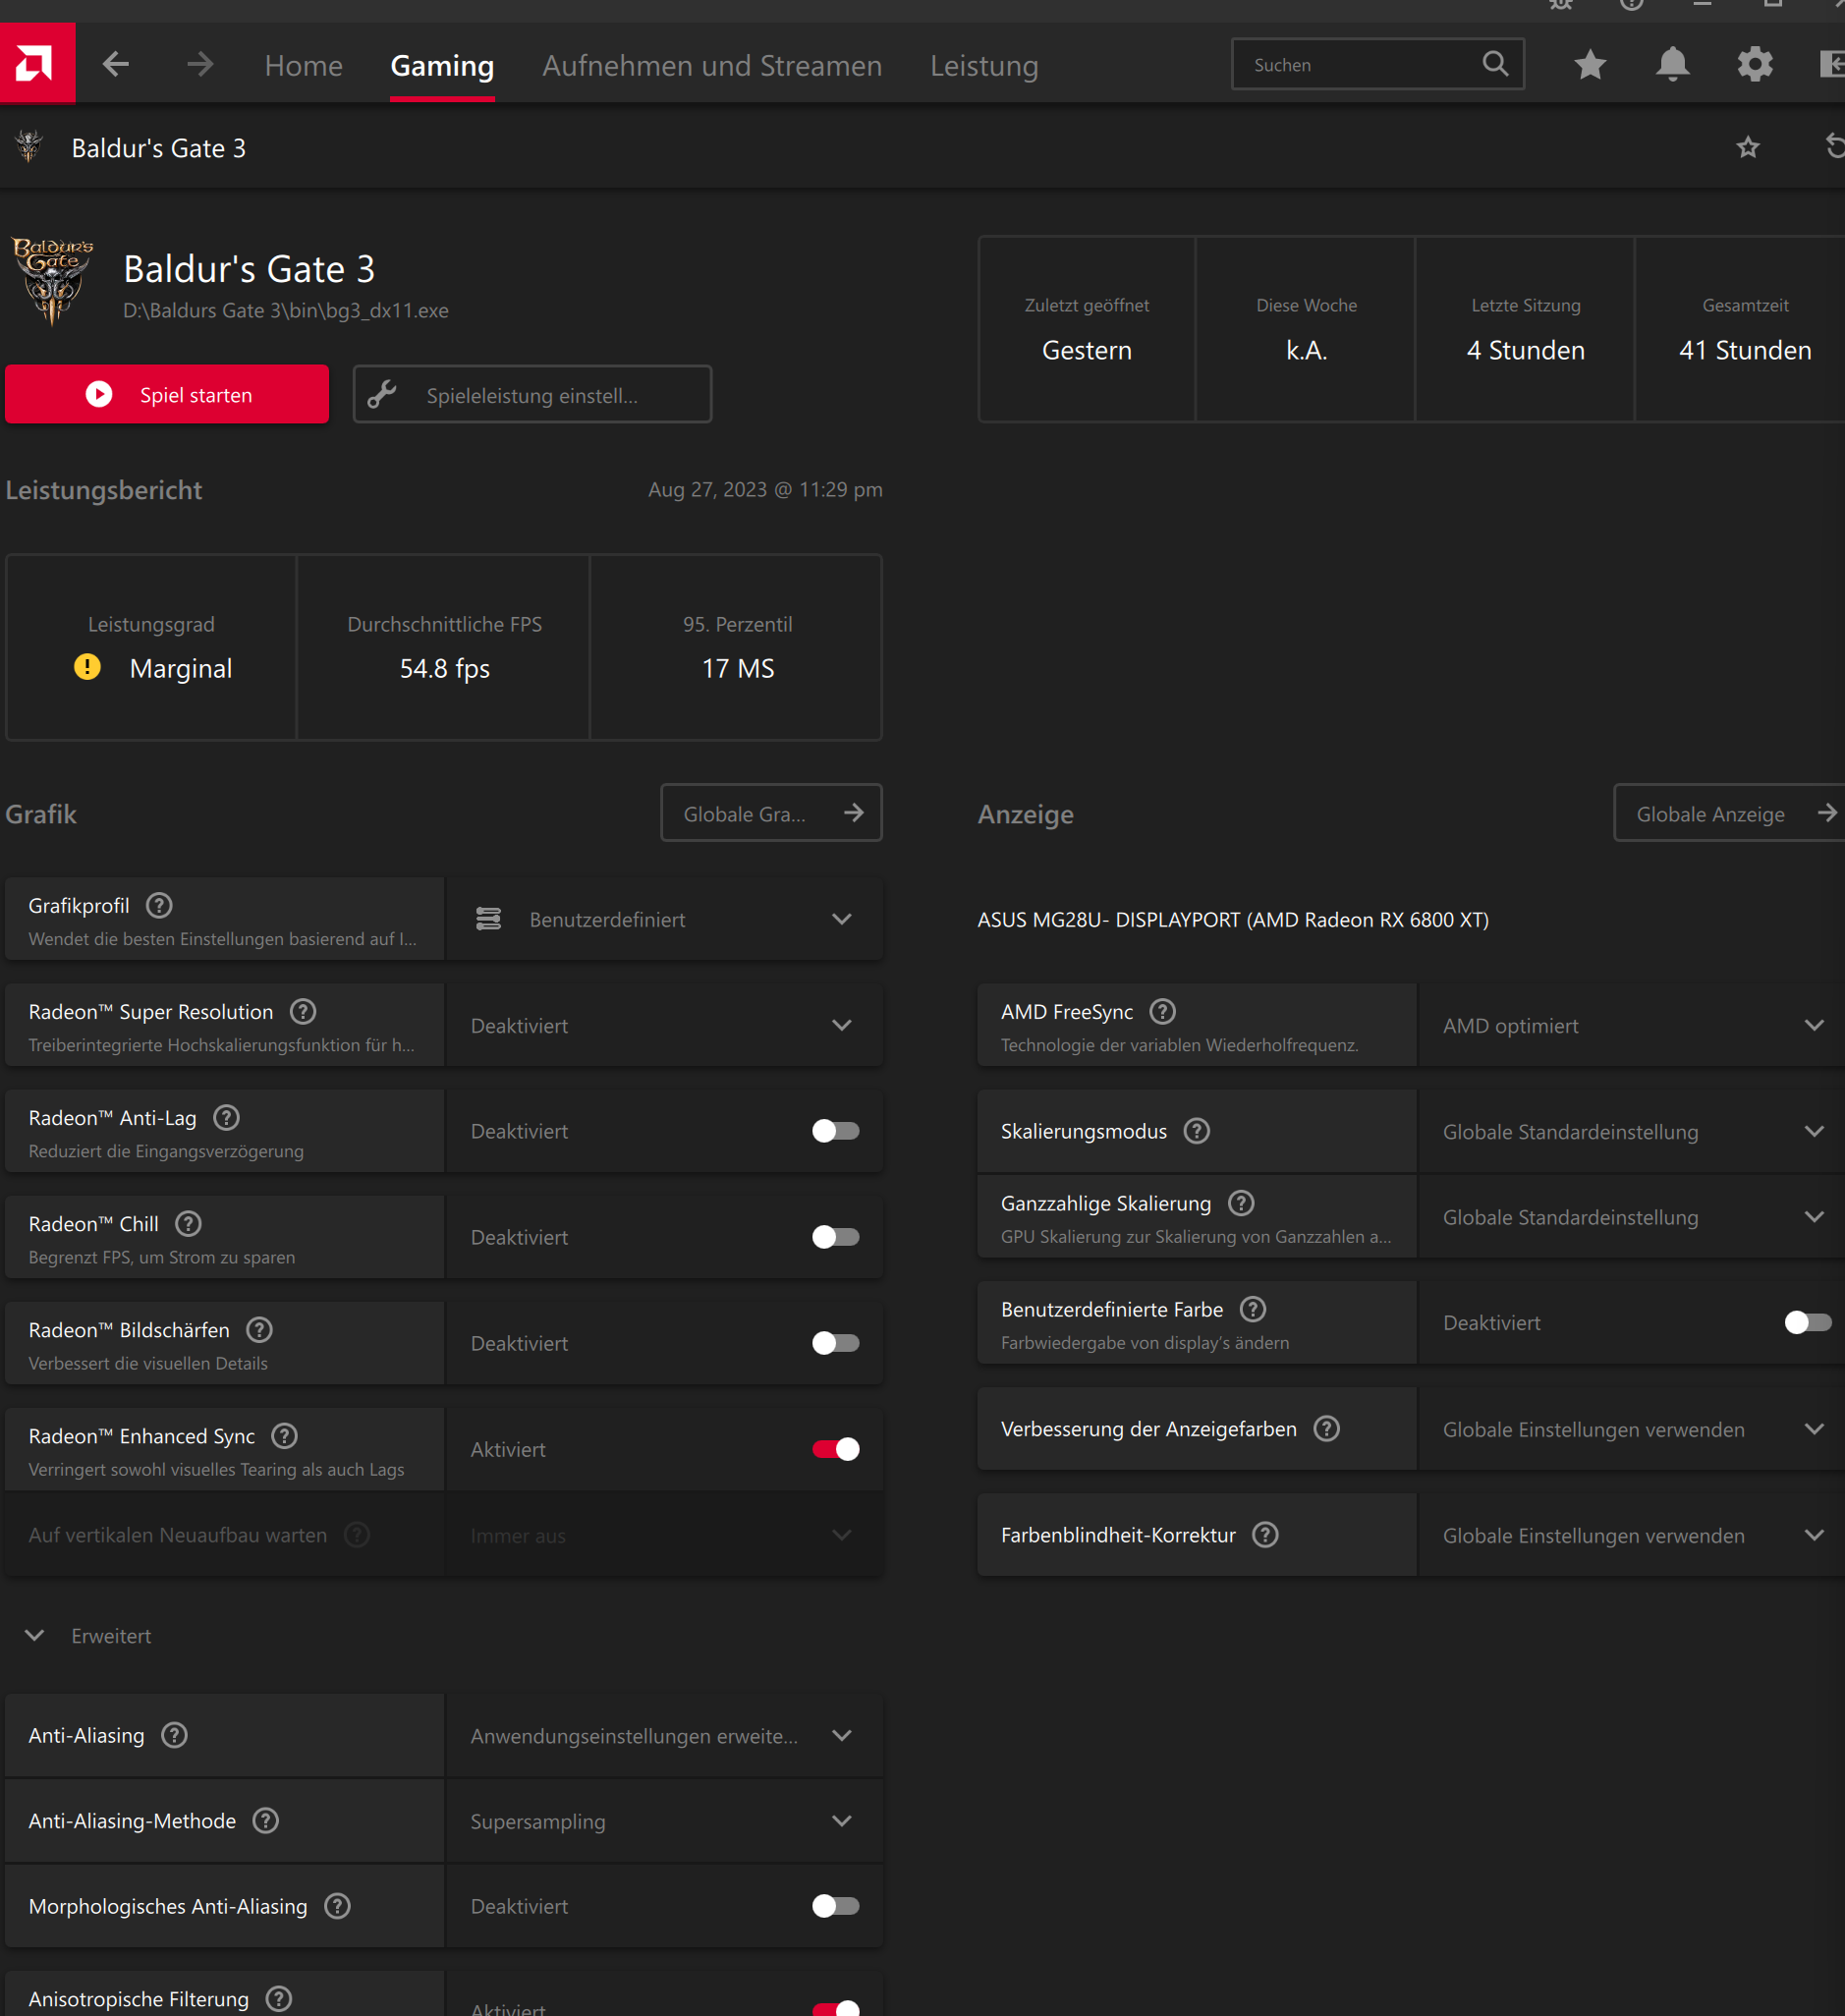
Task: Open Verbesserung der Anzeigefarben dropdown
Action: [x=1632, y=1429]
